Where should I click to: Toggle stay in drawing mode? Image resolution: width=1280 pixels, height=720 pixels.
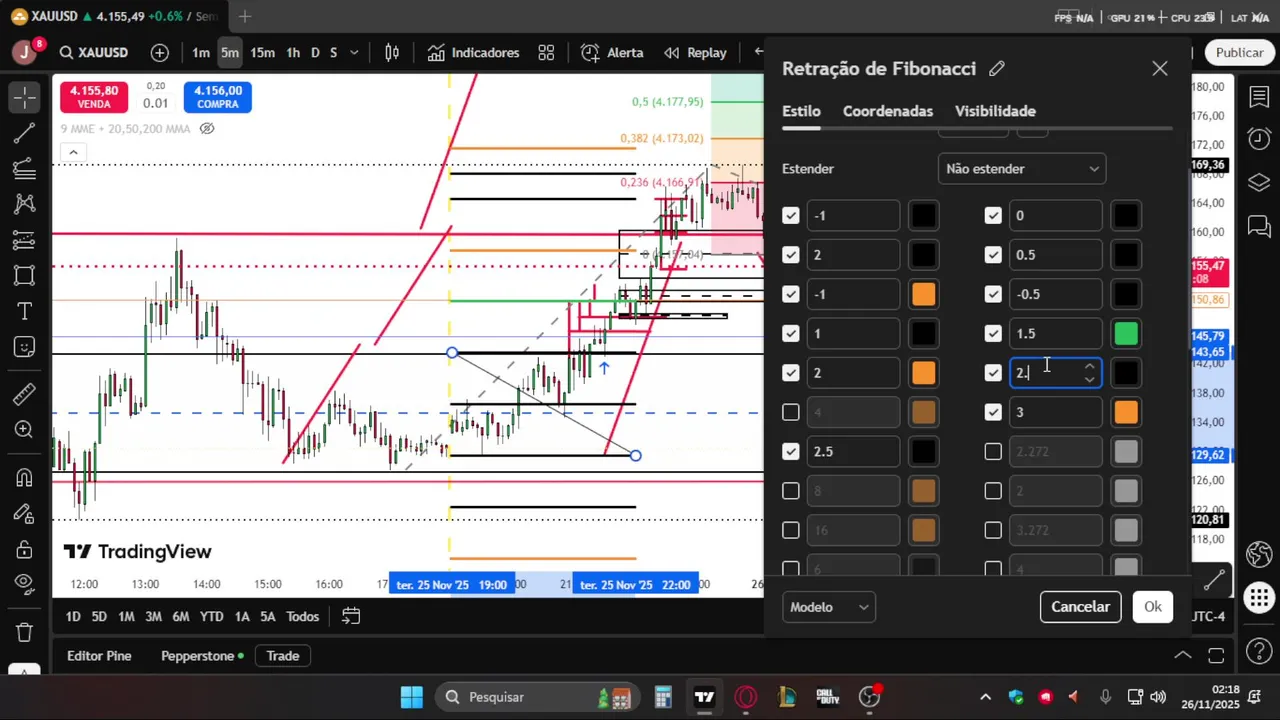coord(25,513)
